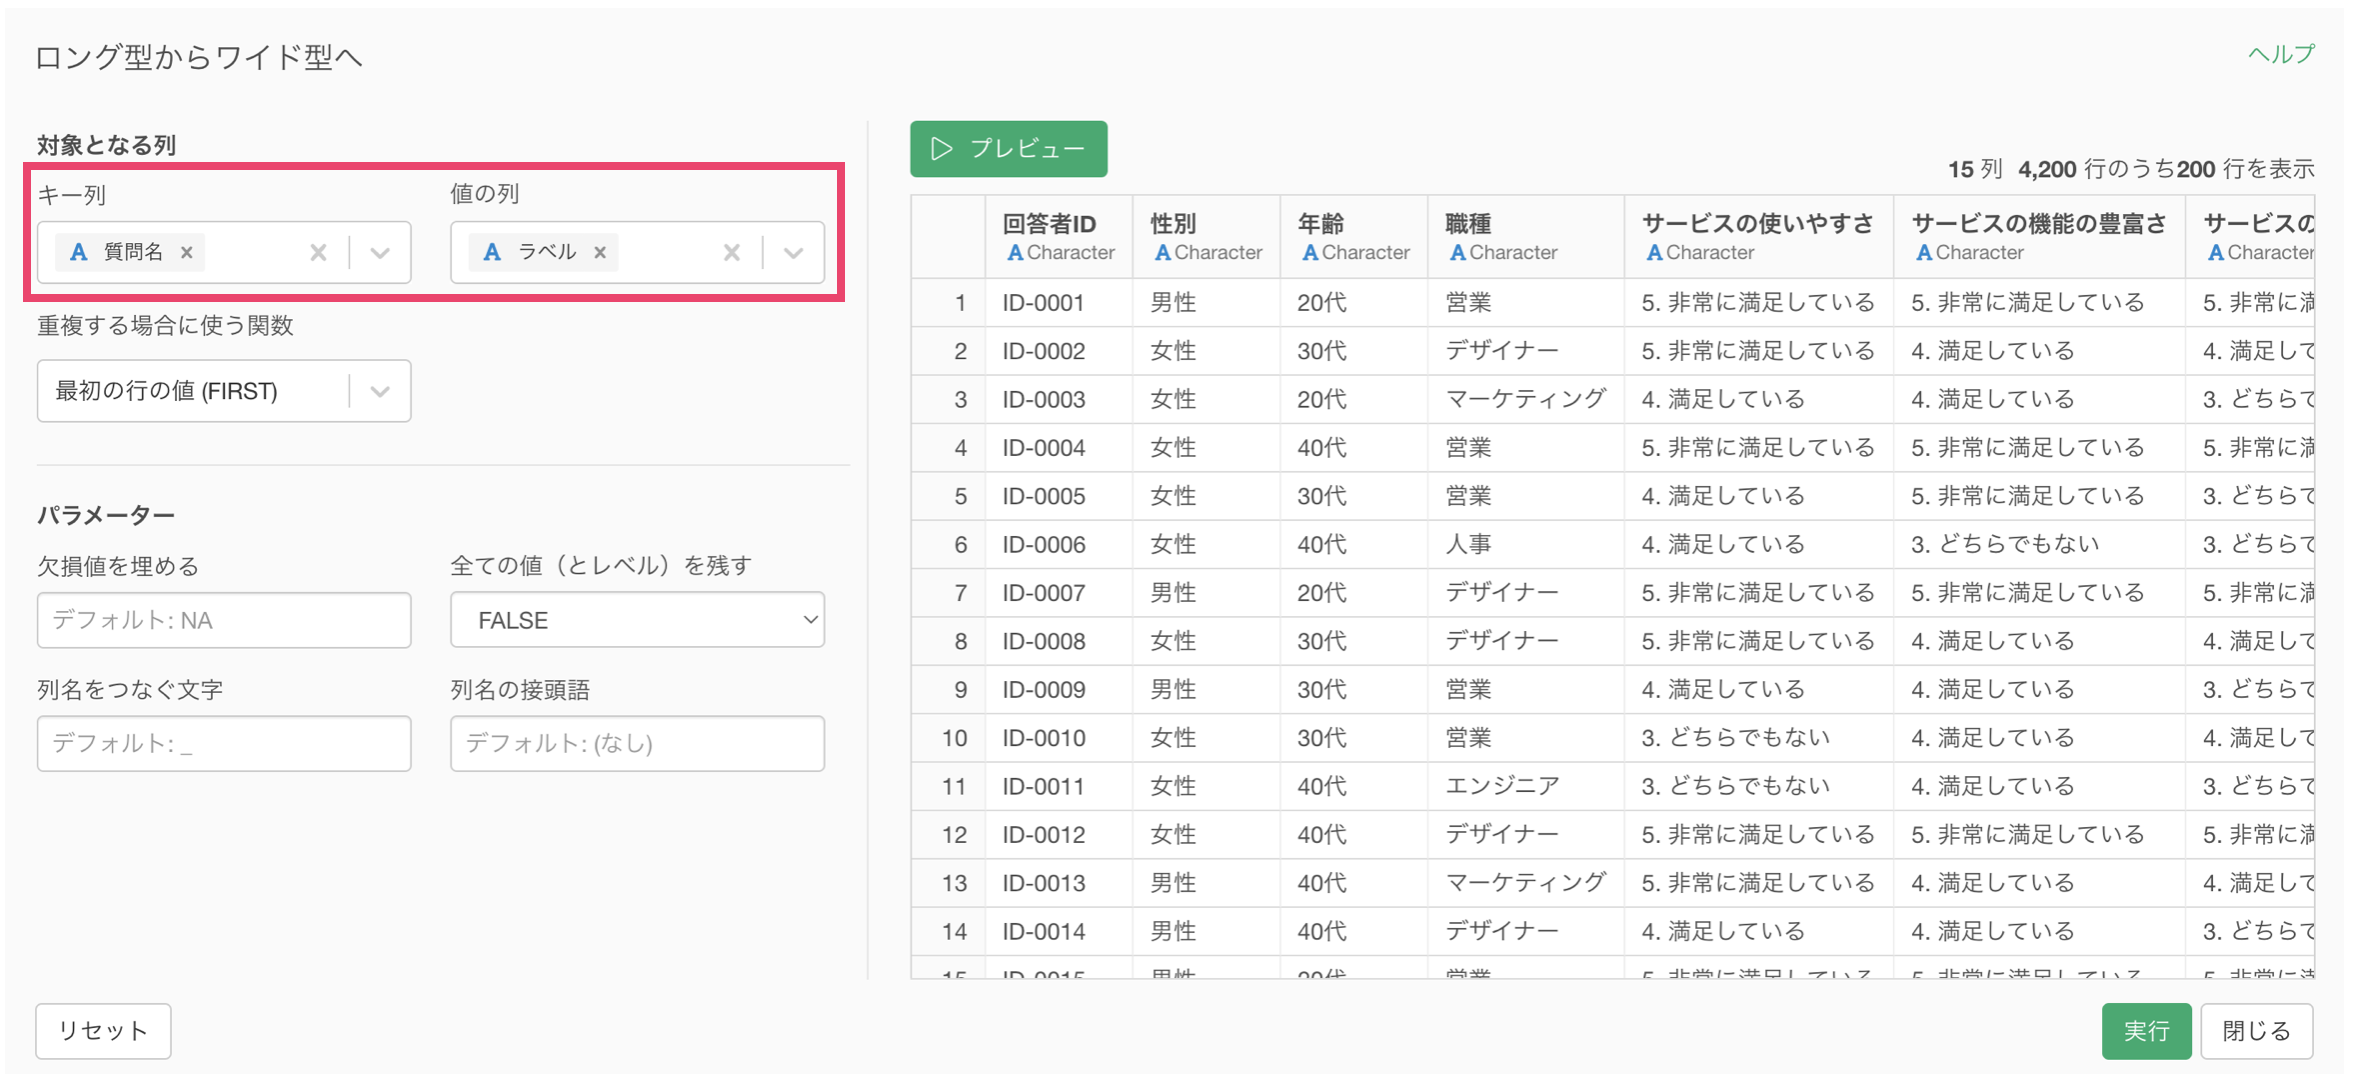Screen dimensions: 2358x1084
Task: Click the 欠損値を埋める input field
Action: tap(224, 620)
